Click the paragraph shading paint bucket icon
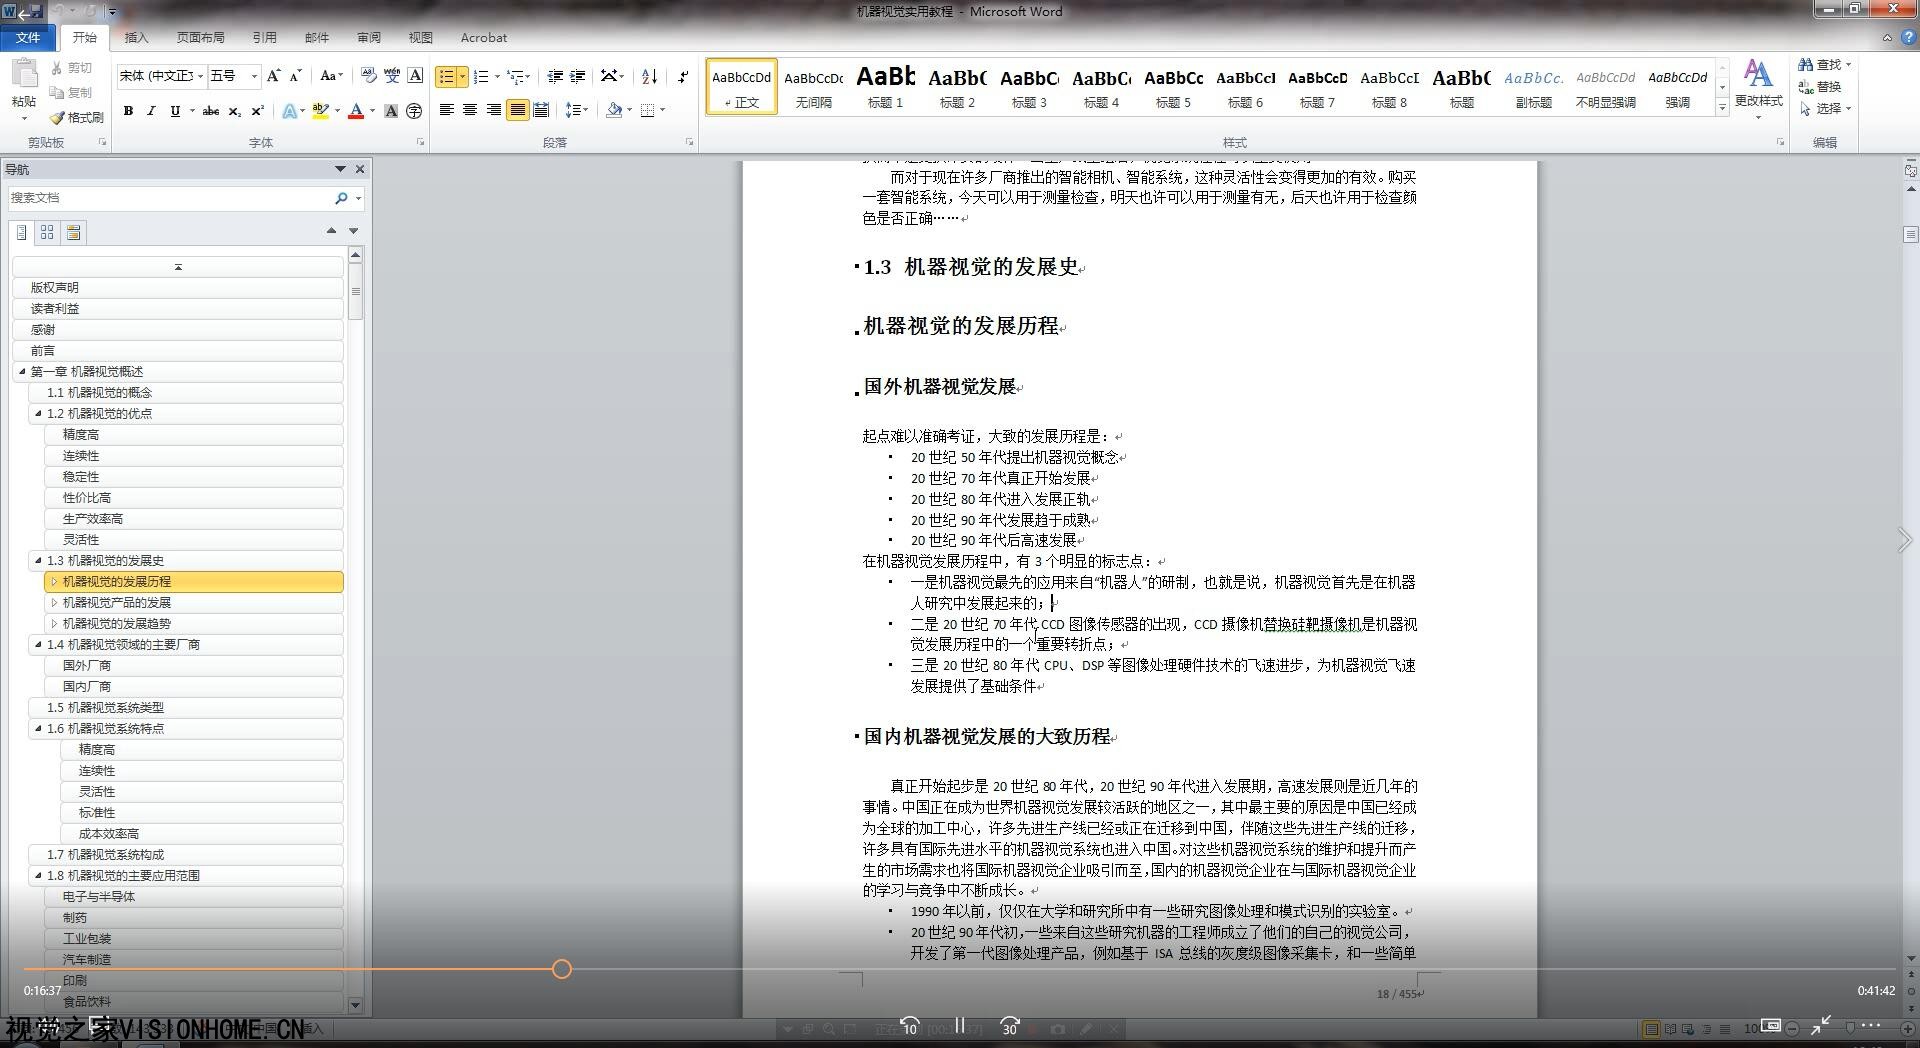 [x=614, y=111]
